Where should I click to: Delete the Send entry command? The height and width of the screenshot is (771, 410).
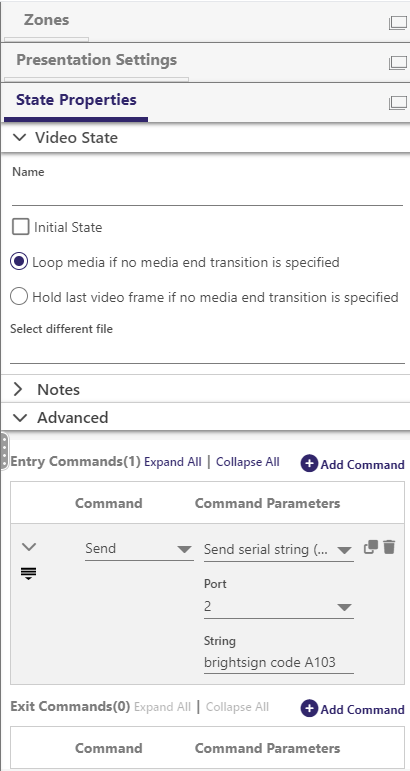point(389,547)
